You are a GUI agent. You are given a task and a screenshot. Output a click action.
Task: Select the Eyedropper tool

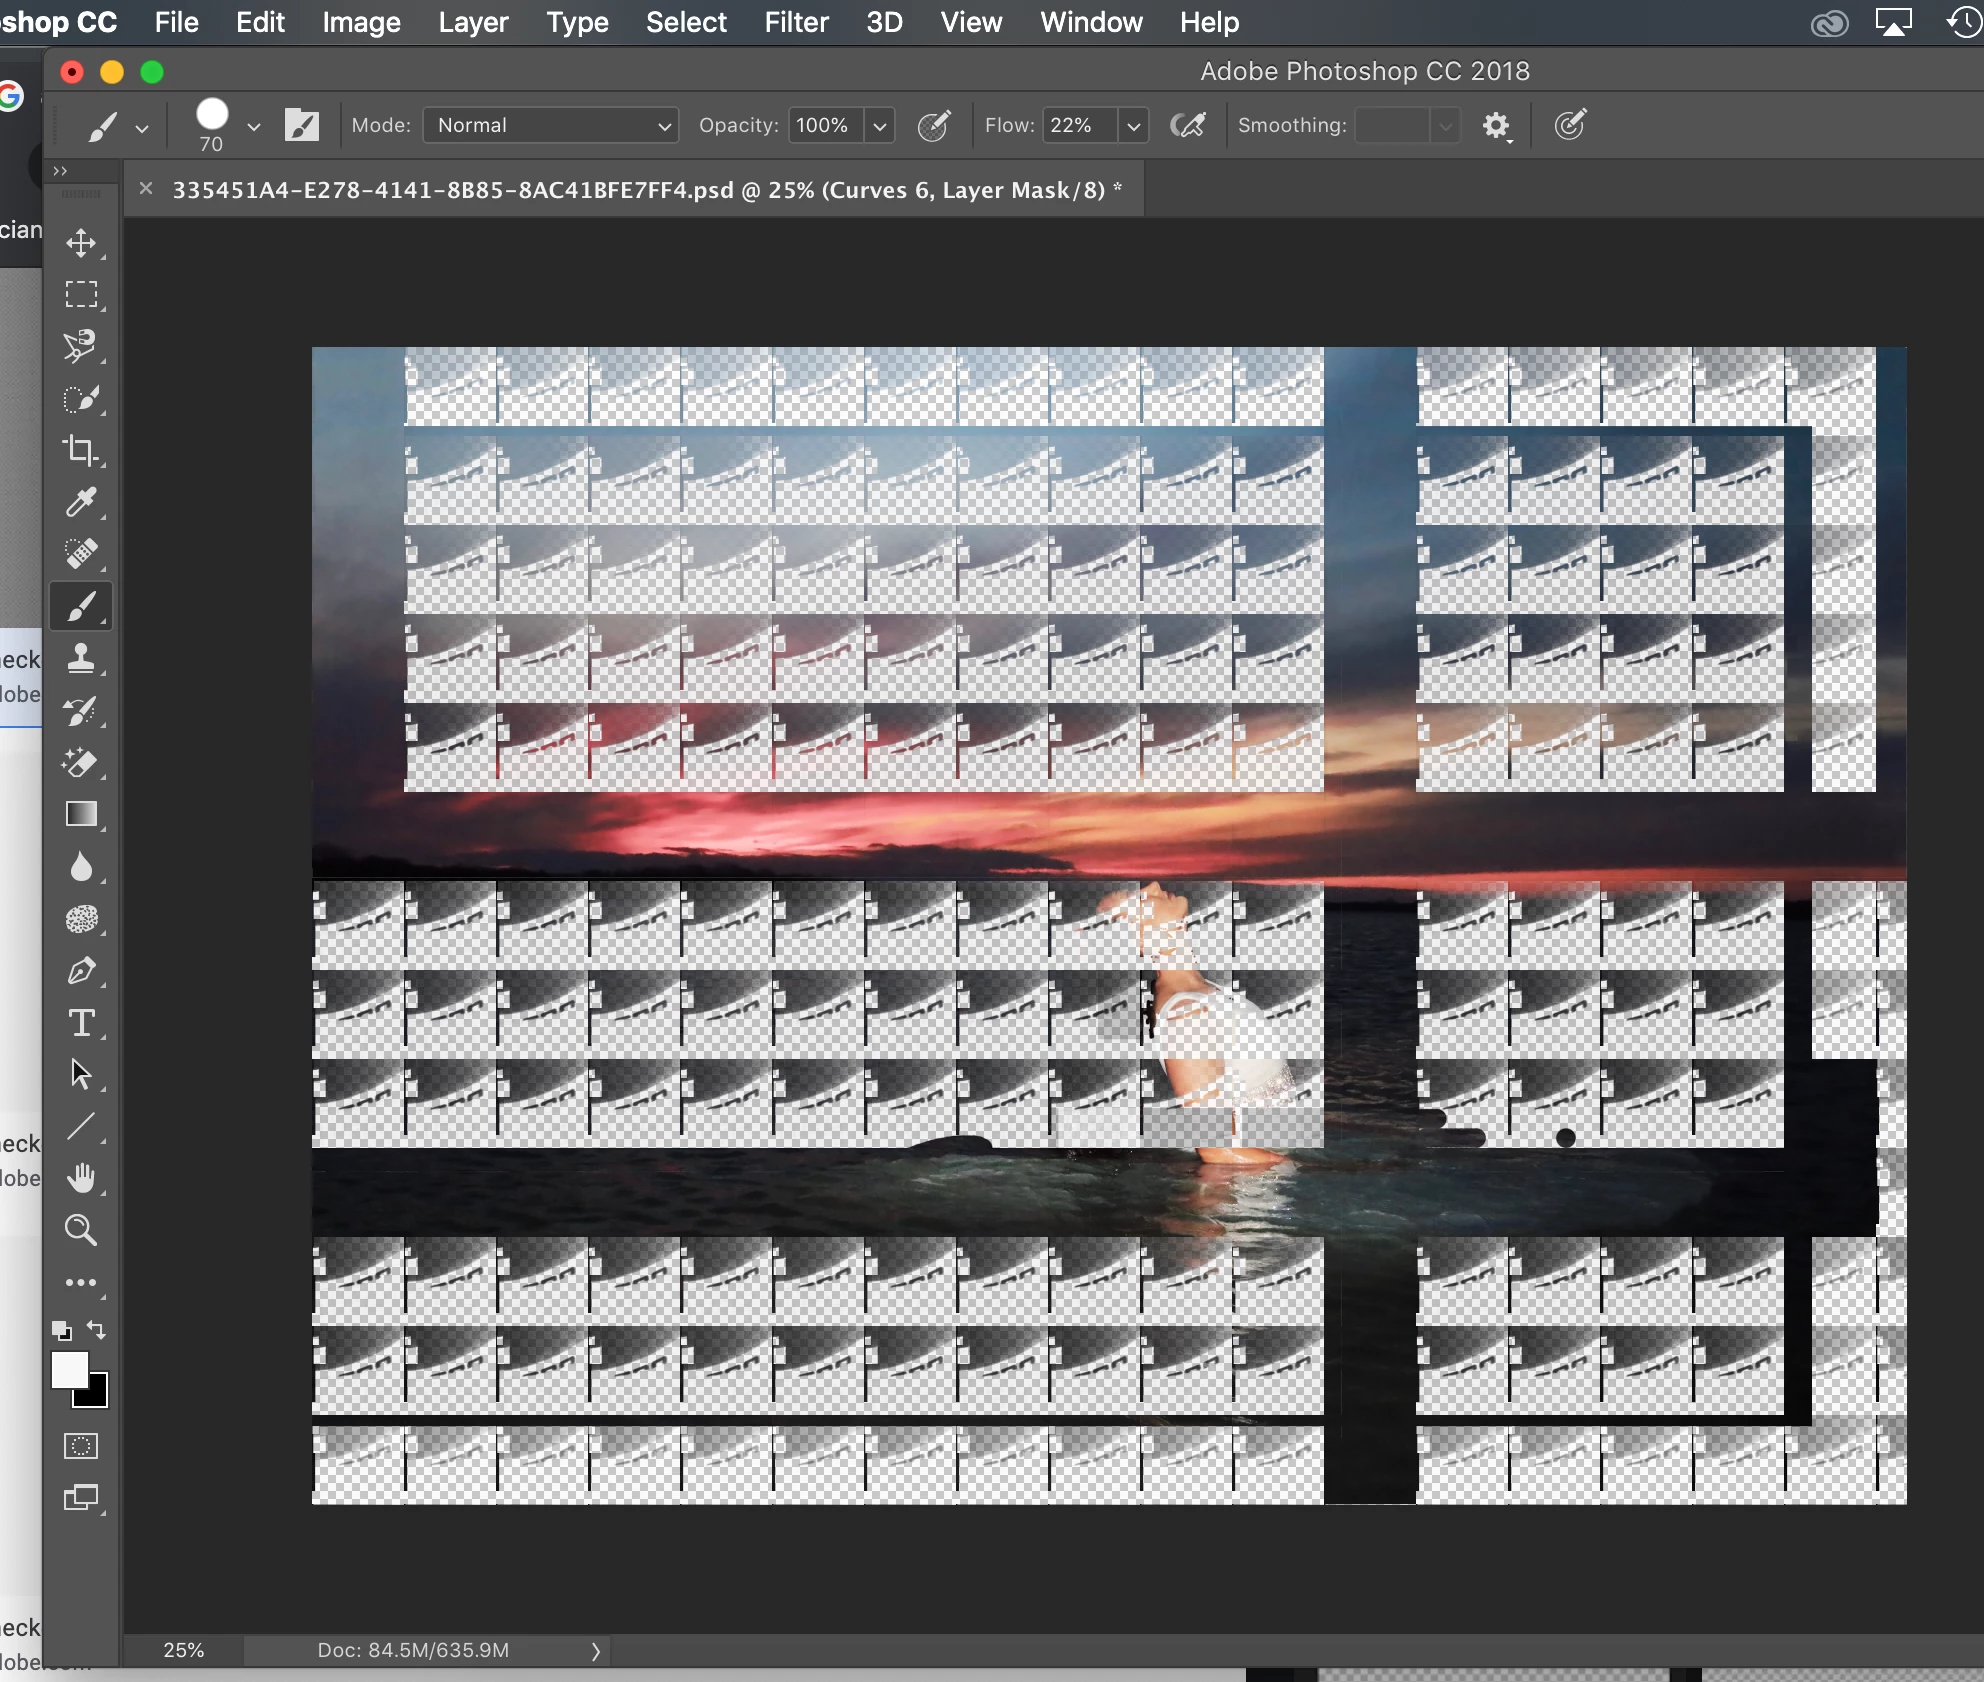tap(81, 501)
